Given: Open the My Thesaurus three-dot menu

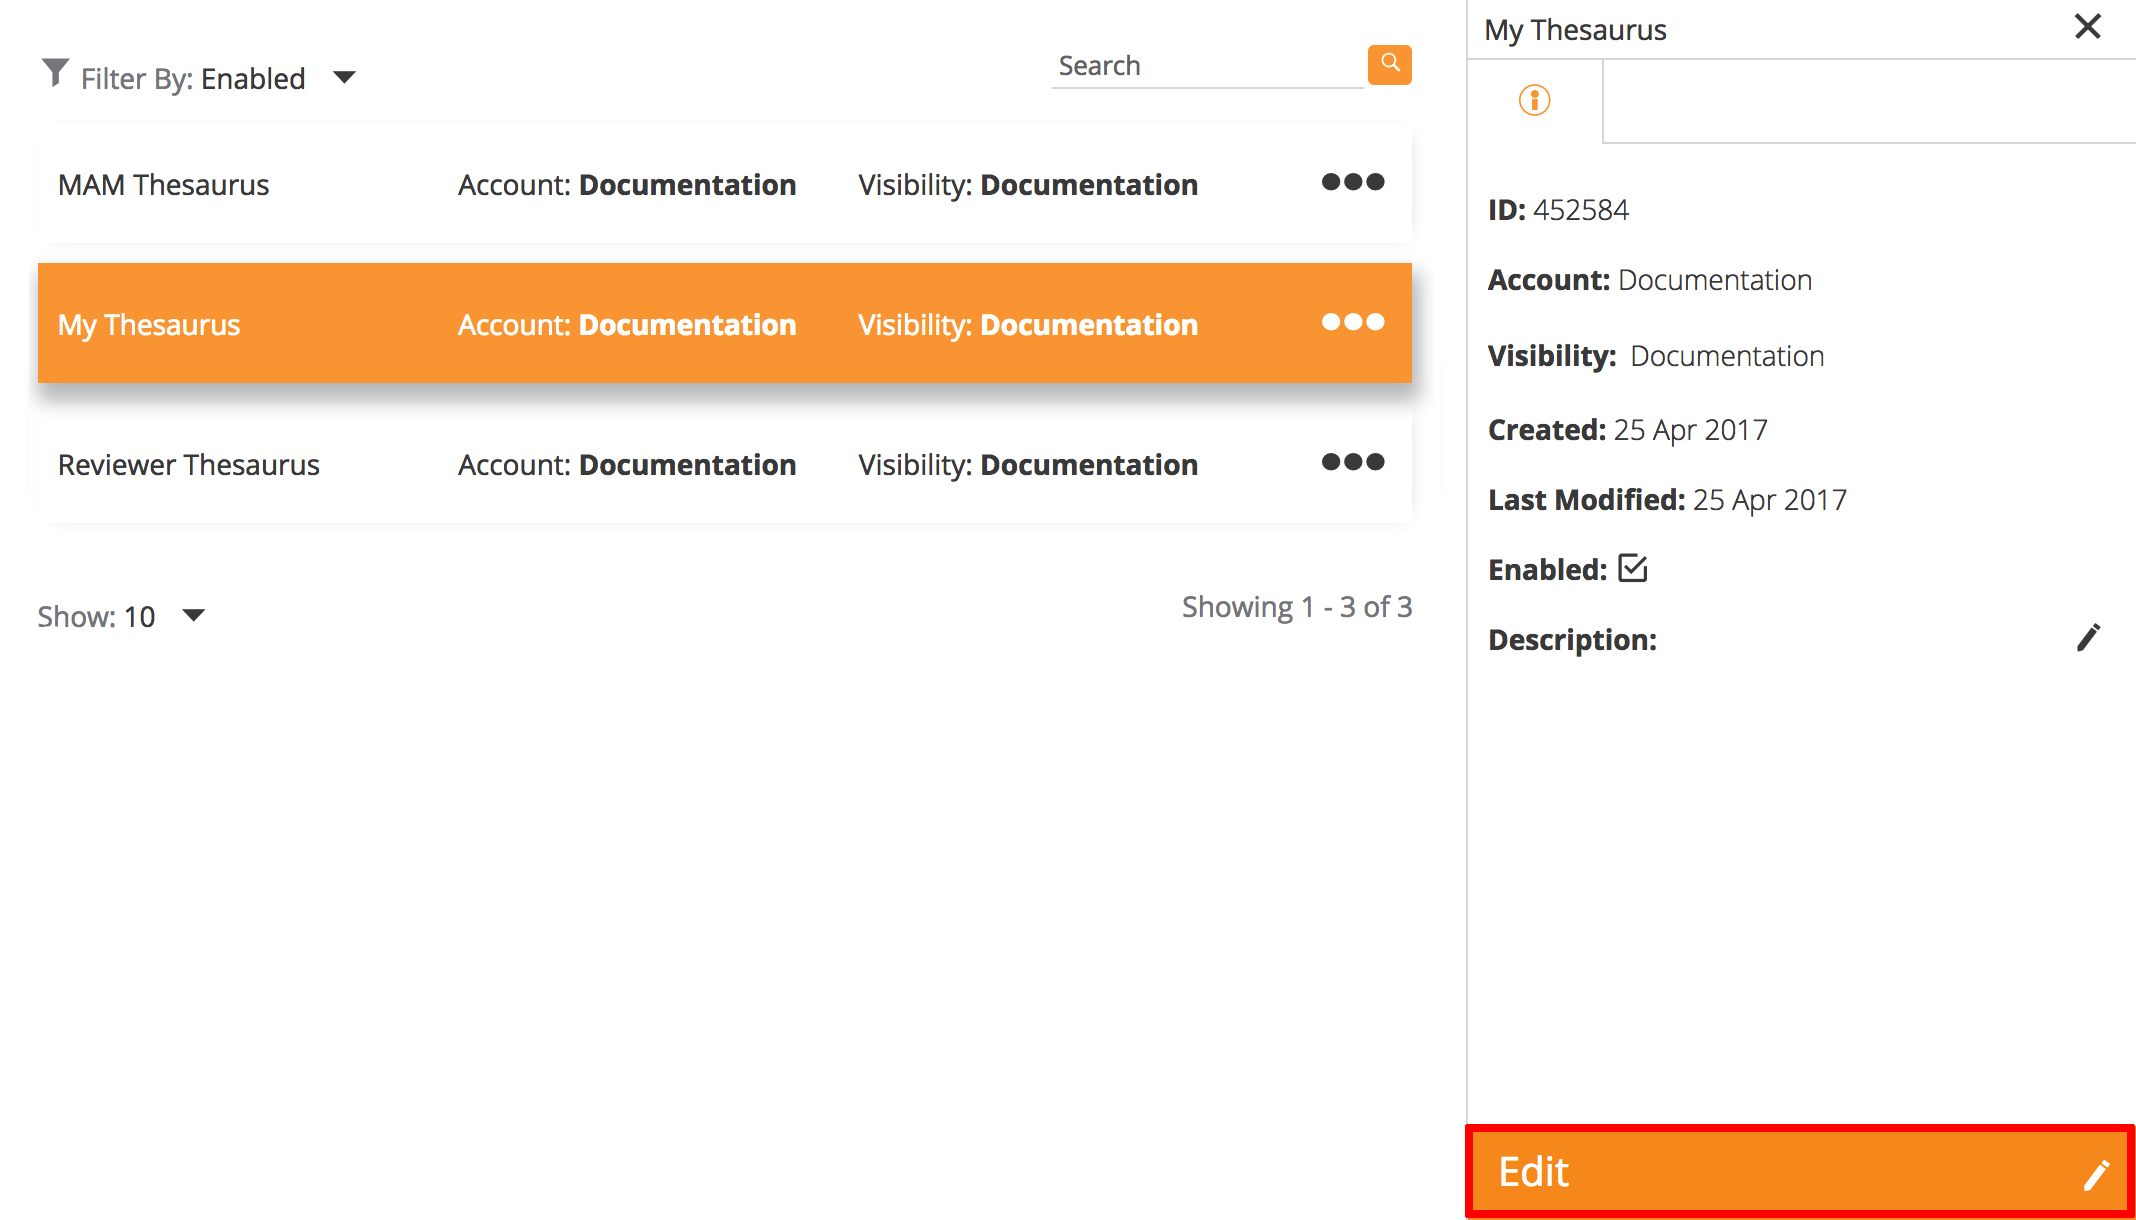Looking at the screenshot, I should click(1352, 322).
